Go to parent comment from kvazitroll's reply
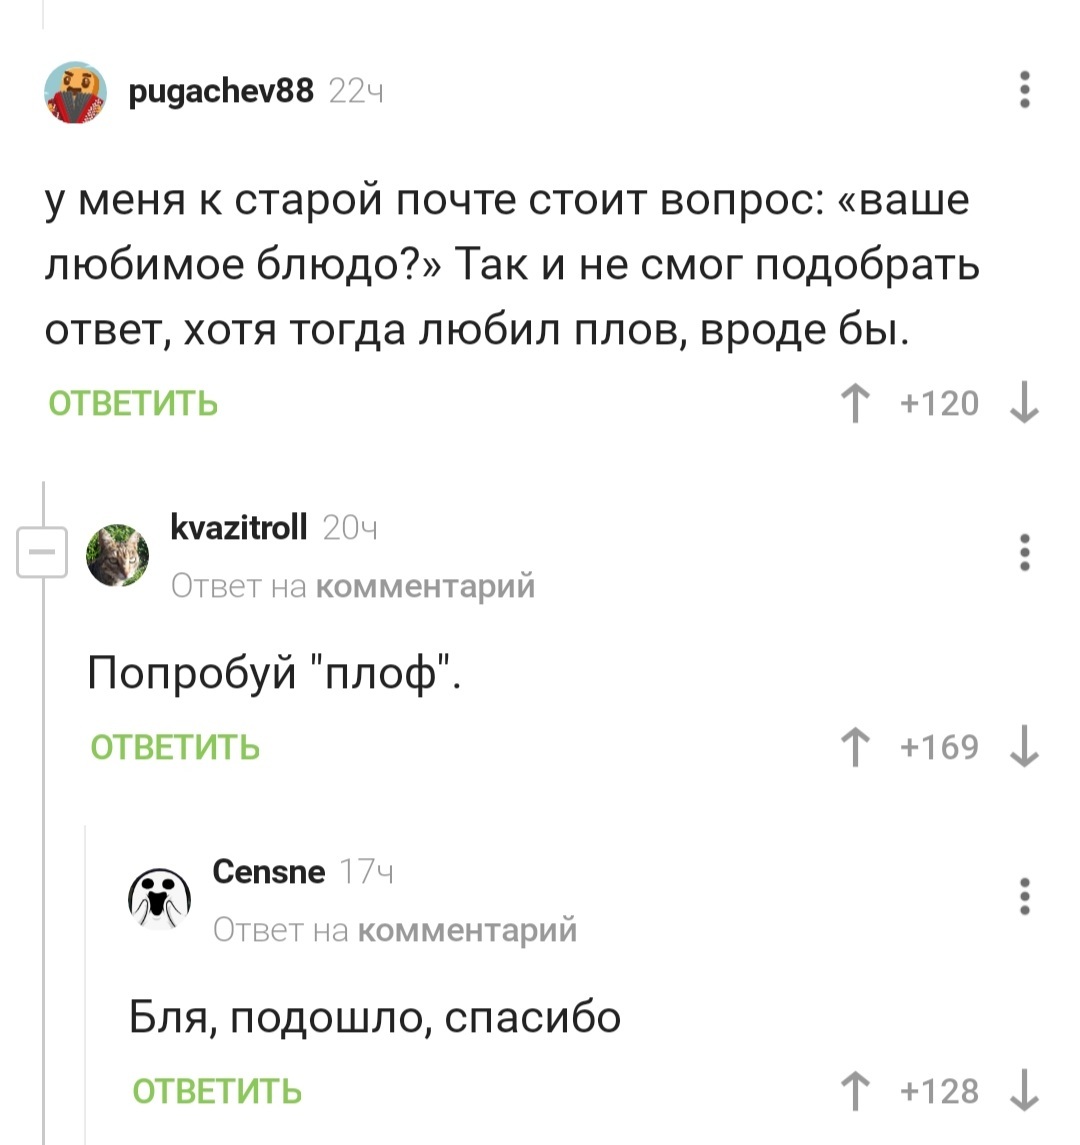 (x=425, y=586)
